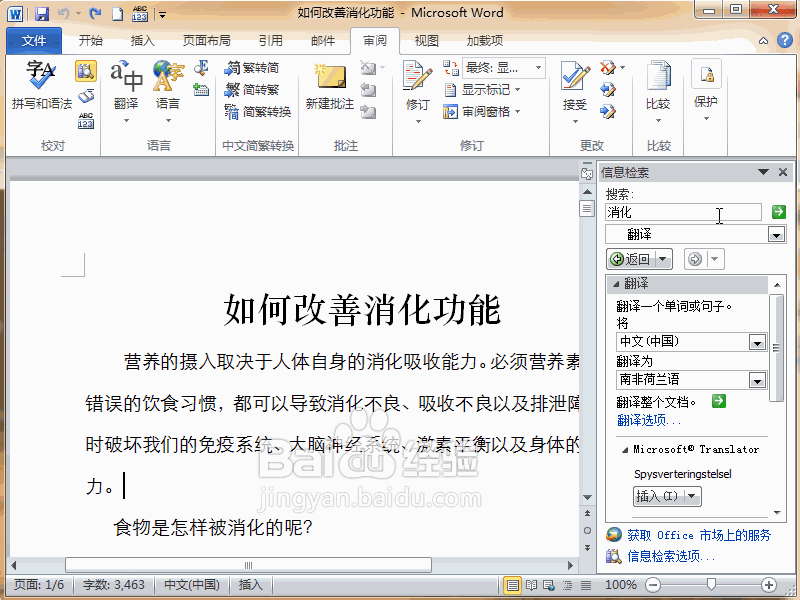
Task: Open the 文件 menu
Action: click(x=33, y=40)
